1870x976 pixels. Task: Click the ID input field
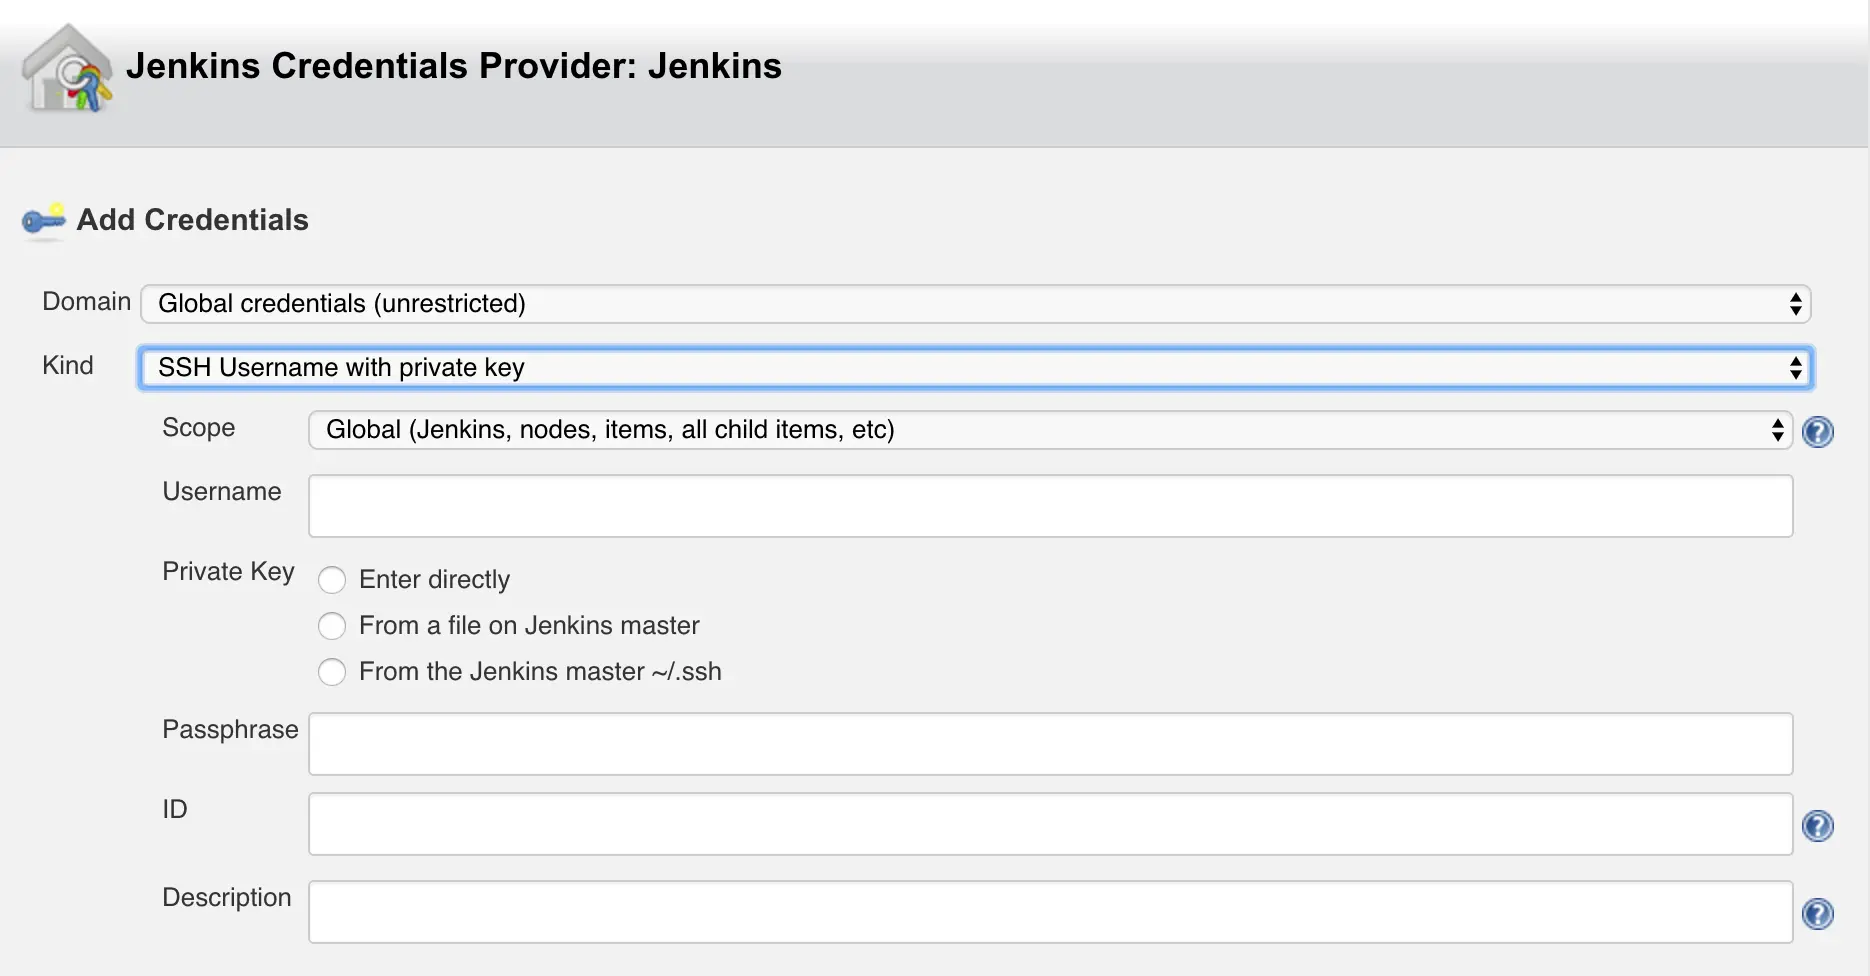point(1050,824)
